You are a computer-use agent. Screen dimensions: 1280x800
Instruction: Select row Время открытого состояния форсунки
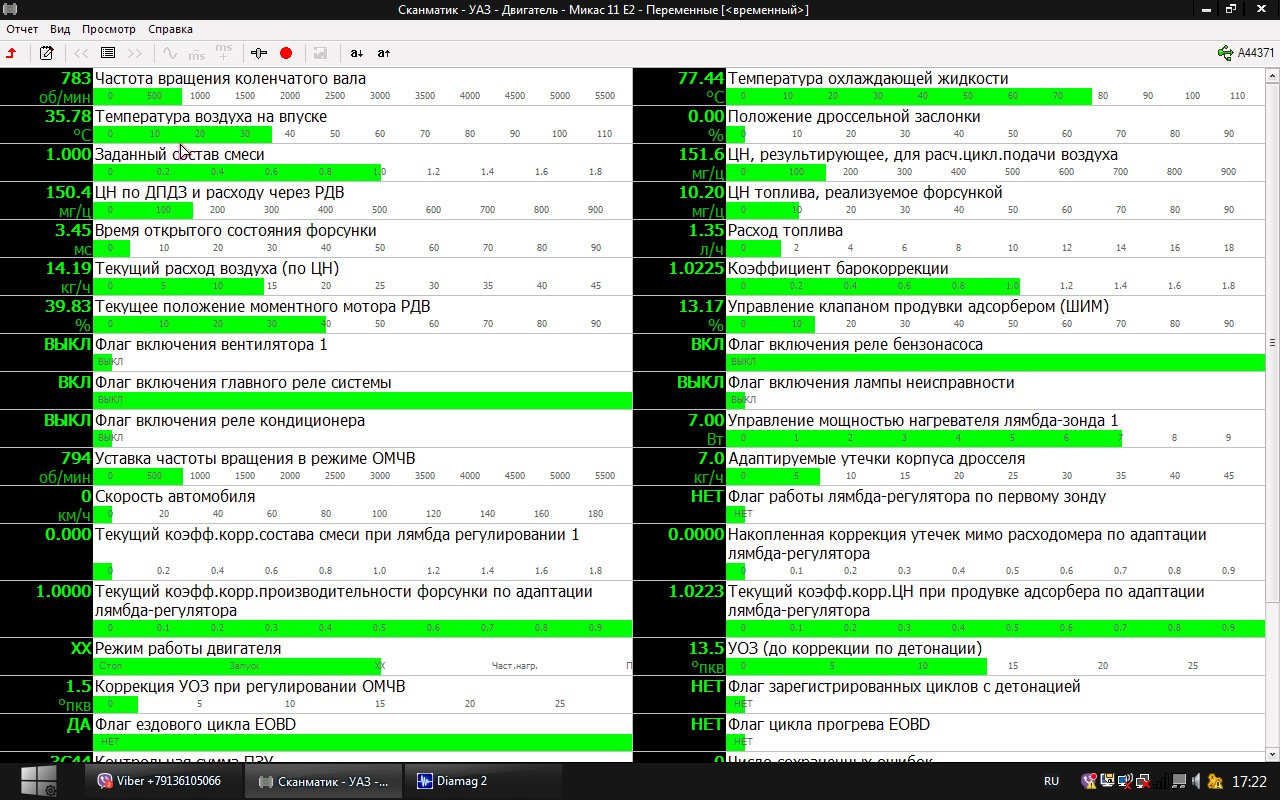pos(316,239)
